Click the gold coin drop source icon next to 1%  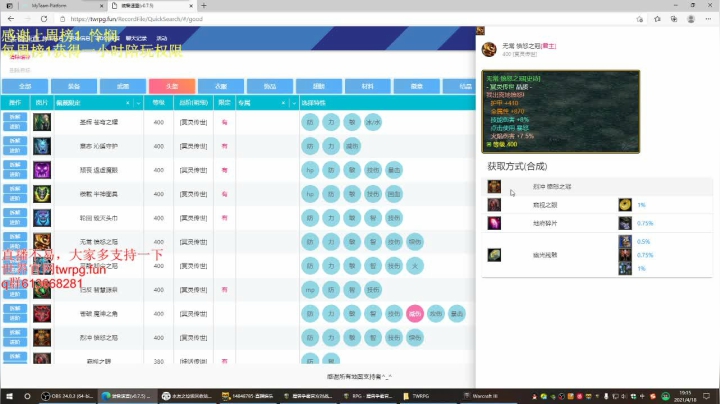[625, 205]
